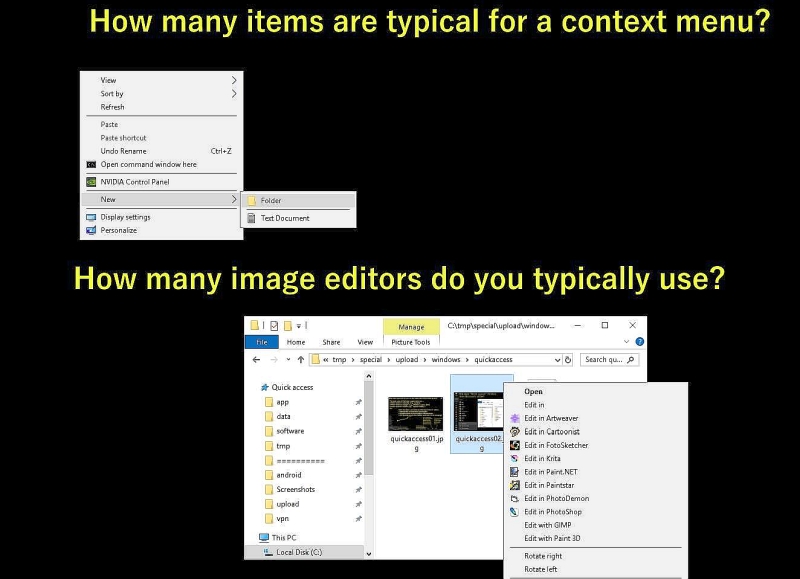Select the vpn folder in navigation pane
Image resolution: width=800 pixels, height=579 pixels.
click(x=283, y=518)
